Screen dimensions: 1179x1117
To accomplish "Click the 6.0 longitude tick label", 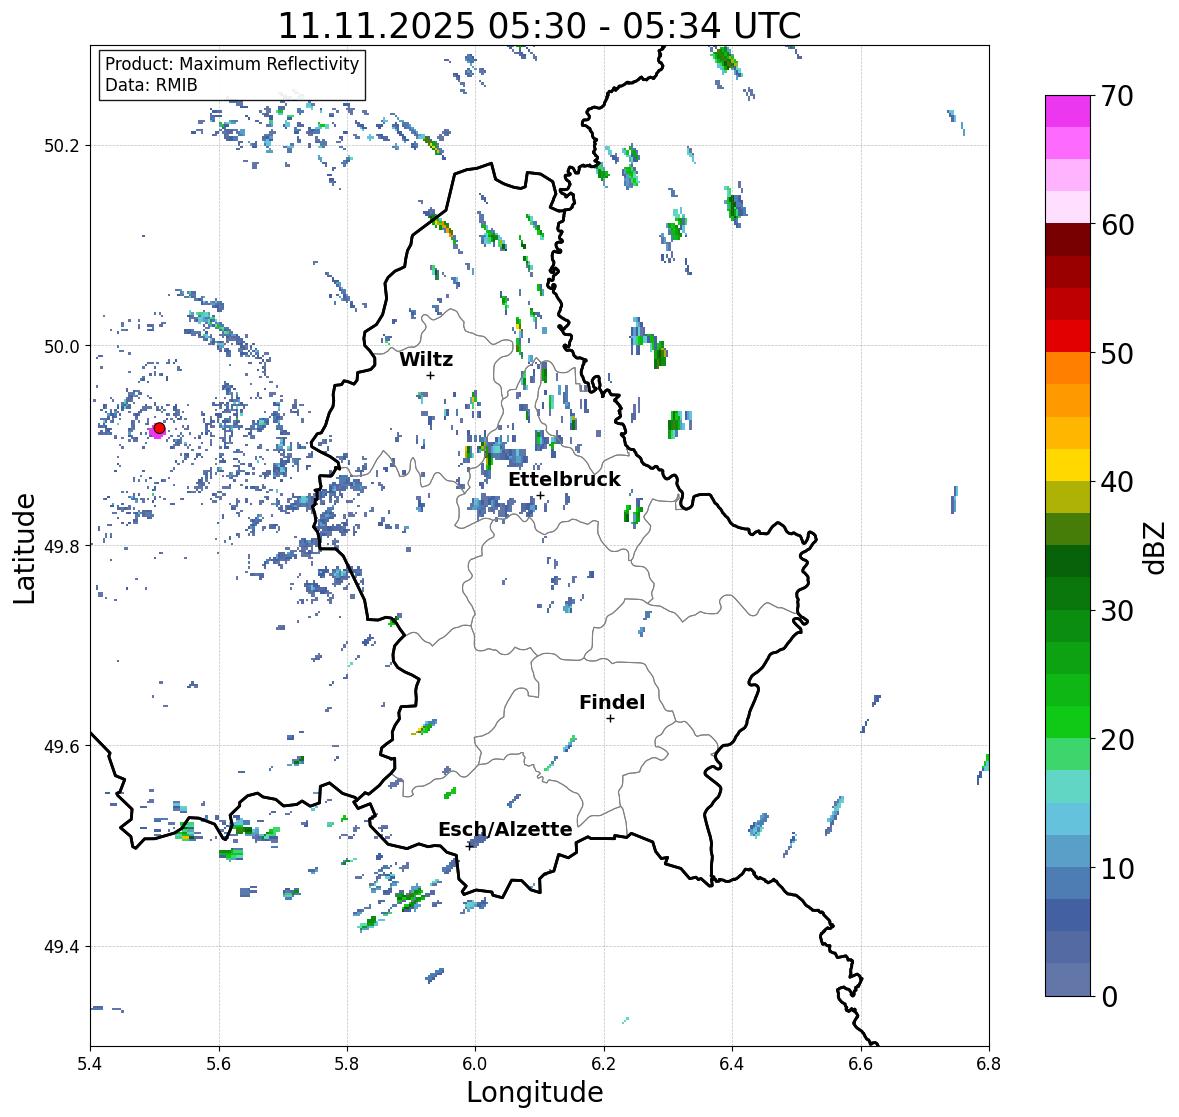I will coord(475,1064).
